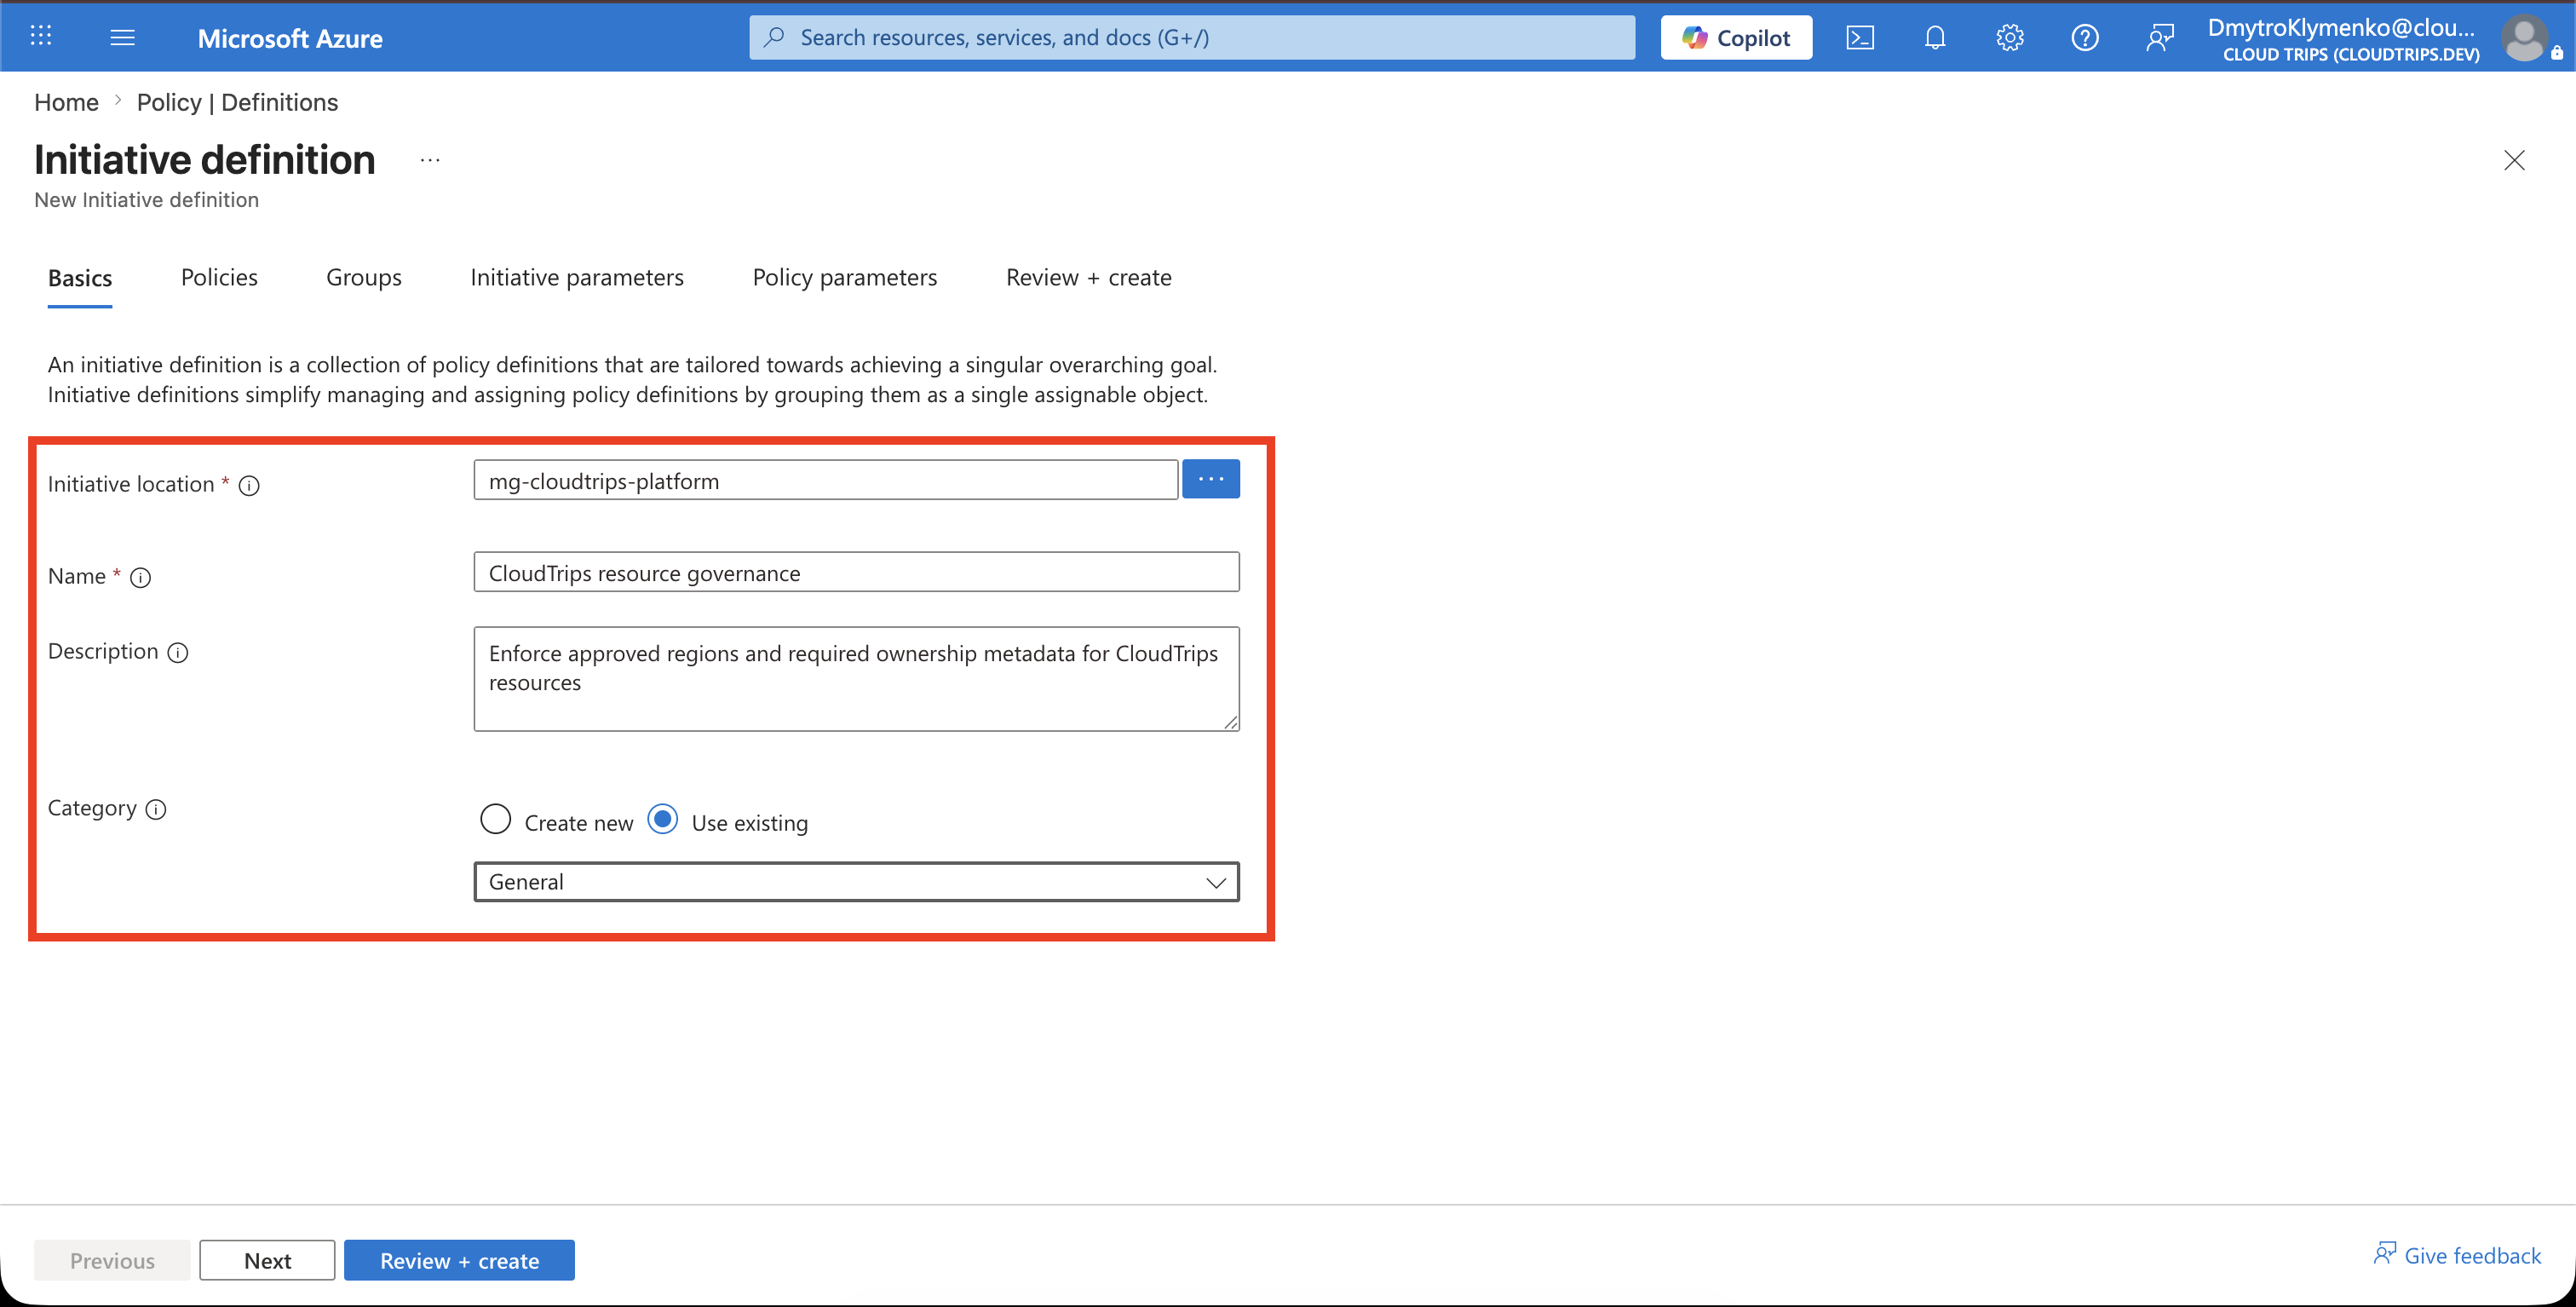The image size is (2576, 1307).
Task: Launch Cloud Shell from the top bar
Action: tap(1859, 38)
